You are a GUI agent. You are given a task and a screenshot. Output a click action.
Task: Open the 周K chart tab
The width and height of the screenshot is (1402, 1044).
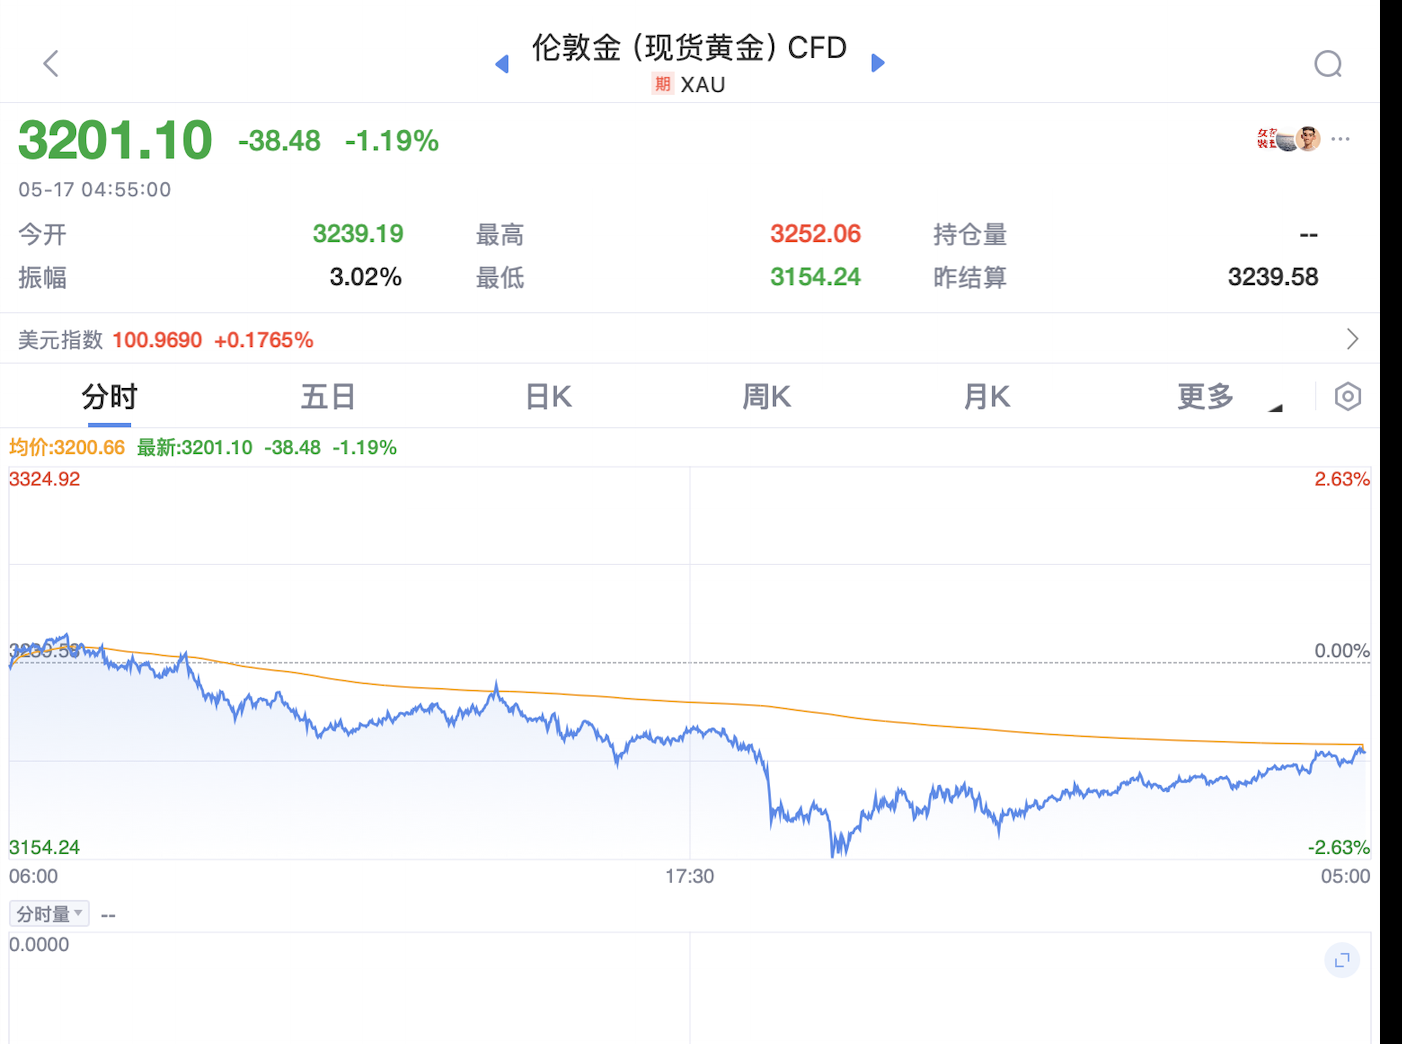(x=766, y=397)
